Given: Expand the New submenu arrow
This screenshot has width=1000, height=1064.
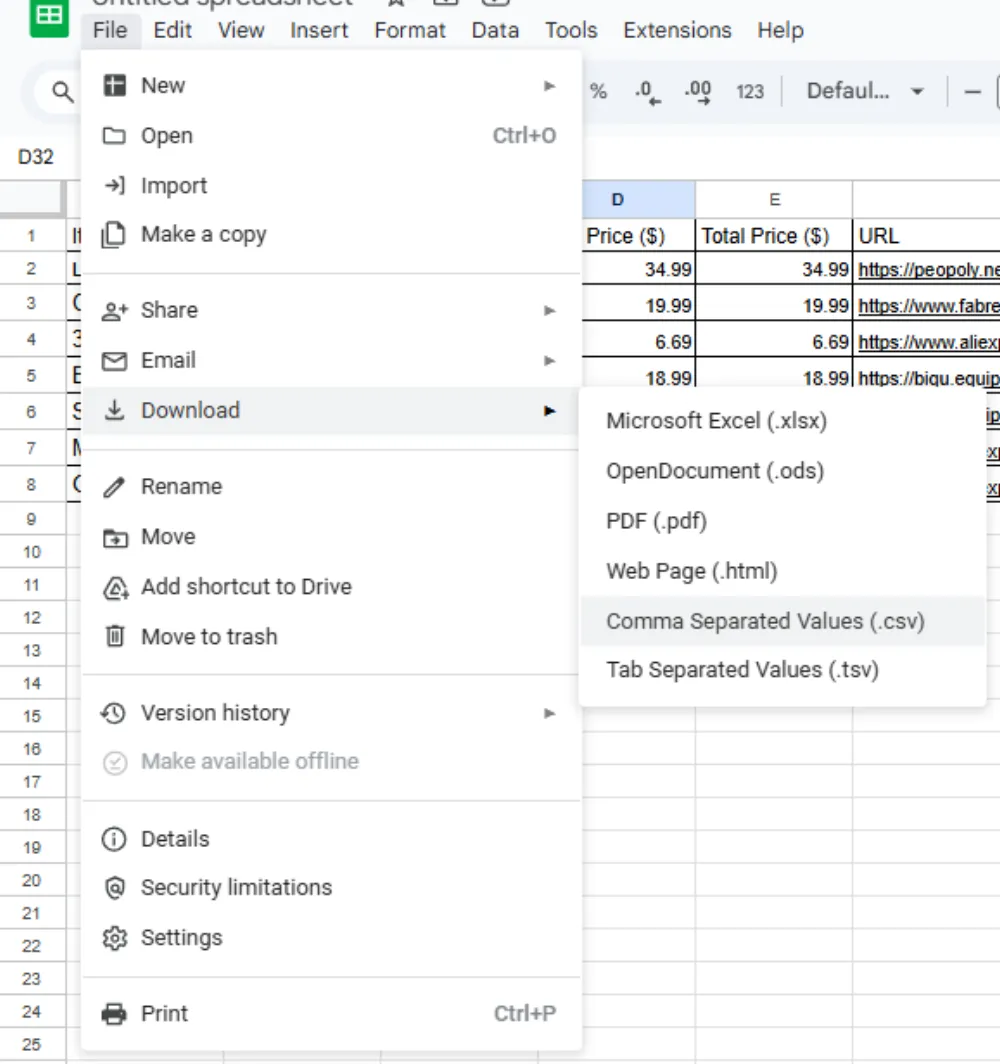Looking at the screenshot, I should pos(549,86).
